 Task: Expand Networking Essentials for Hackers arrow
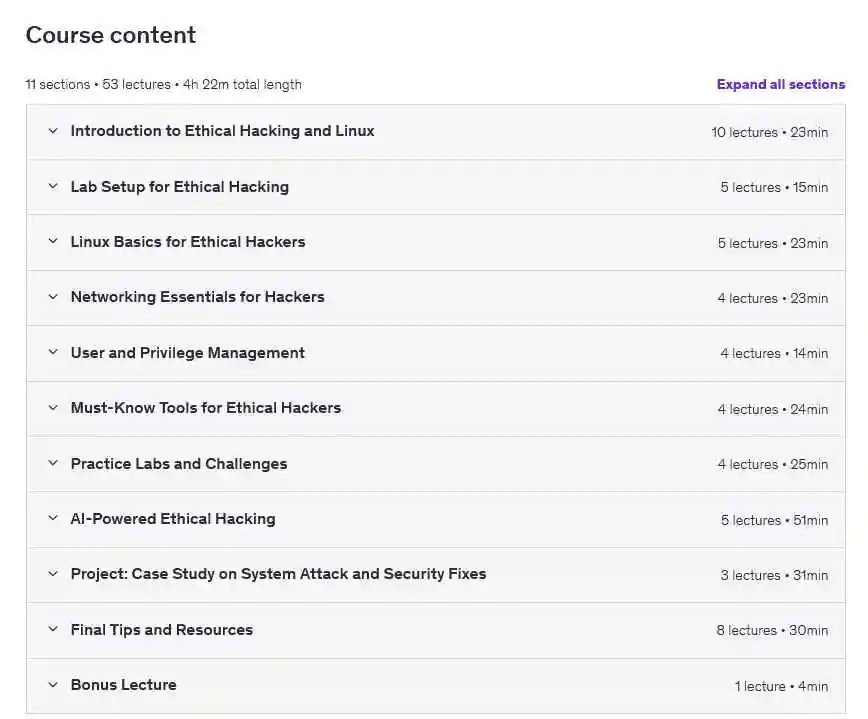click(53, 297)
